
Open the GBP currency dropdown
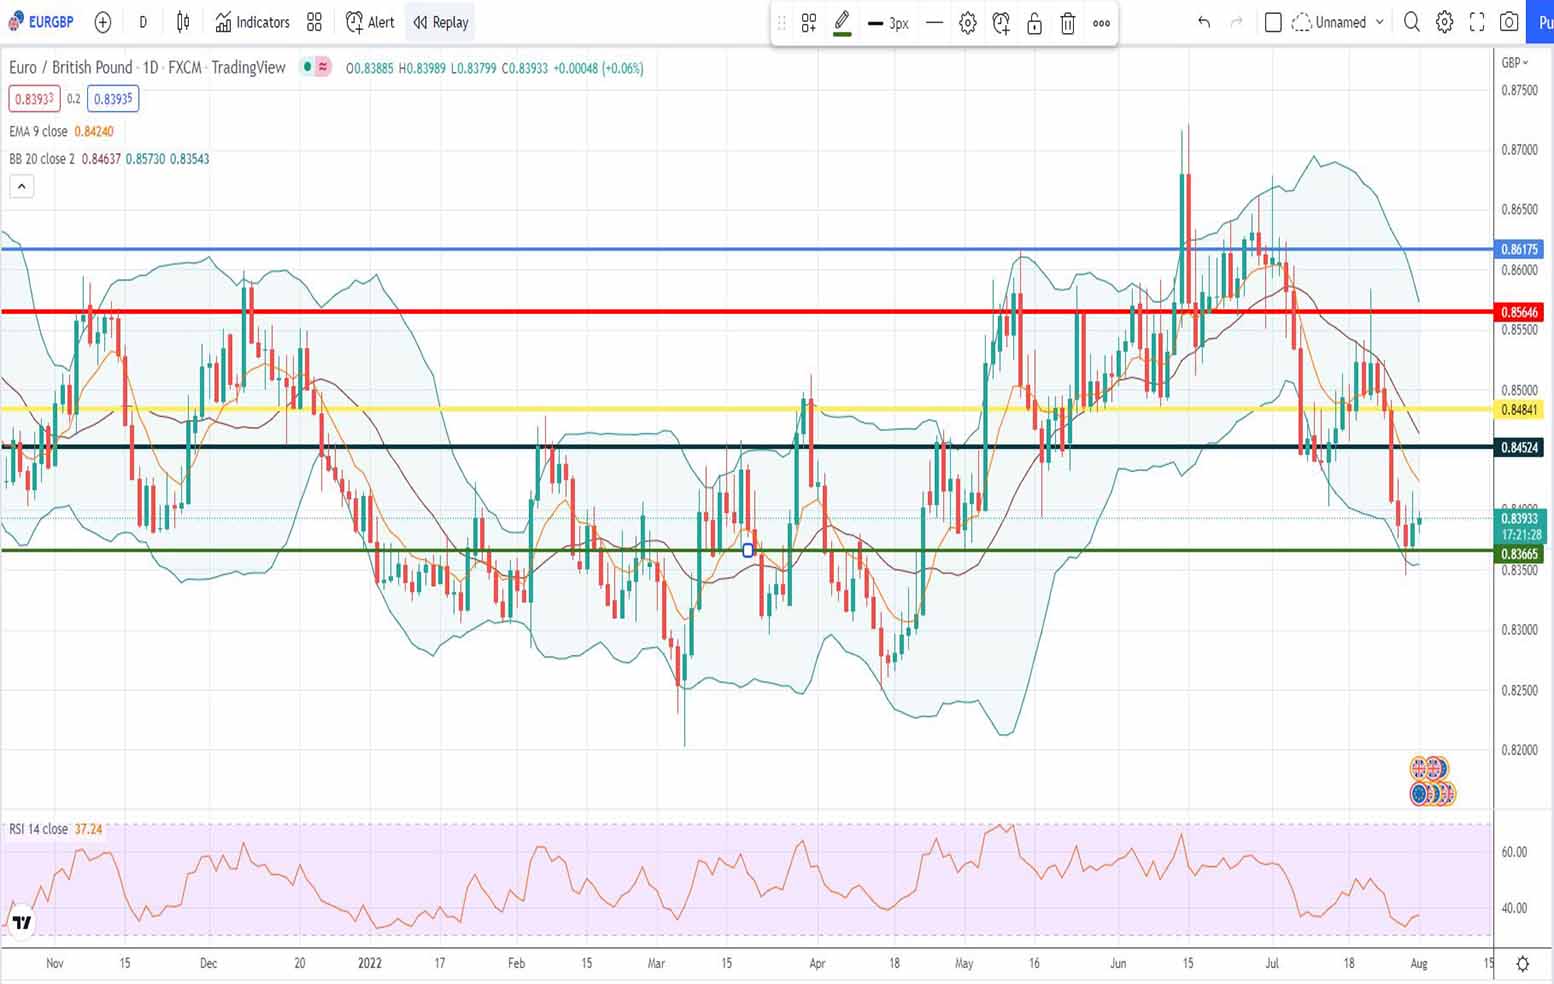pyautogui.click(x=1515, y=62)
